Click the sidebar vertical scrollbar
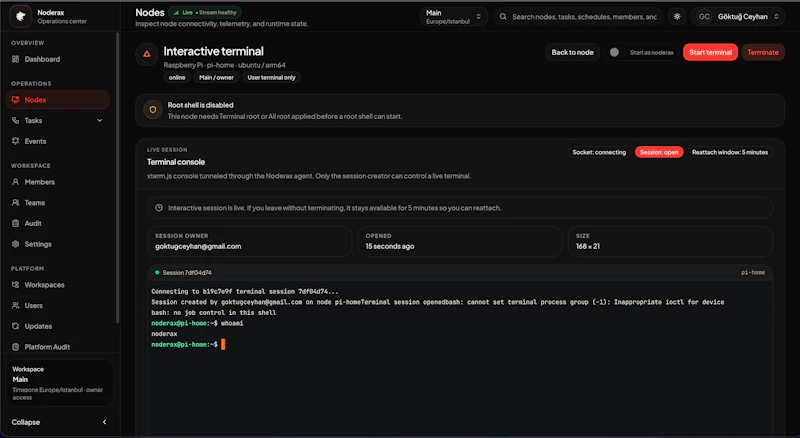 click(x=117, y=179)
